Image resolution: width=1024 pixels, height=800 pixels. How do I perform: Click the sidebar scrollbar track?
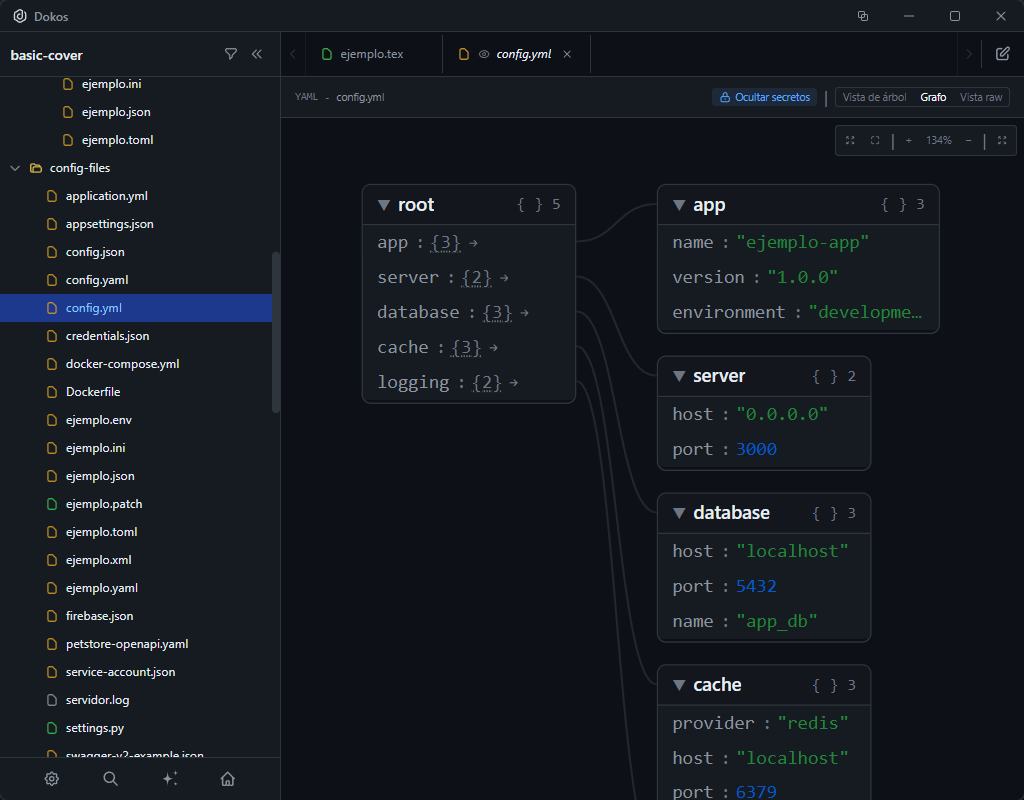tap(273, 330)
